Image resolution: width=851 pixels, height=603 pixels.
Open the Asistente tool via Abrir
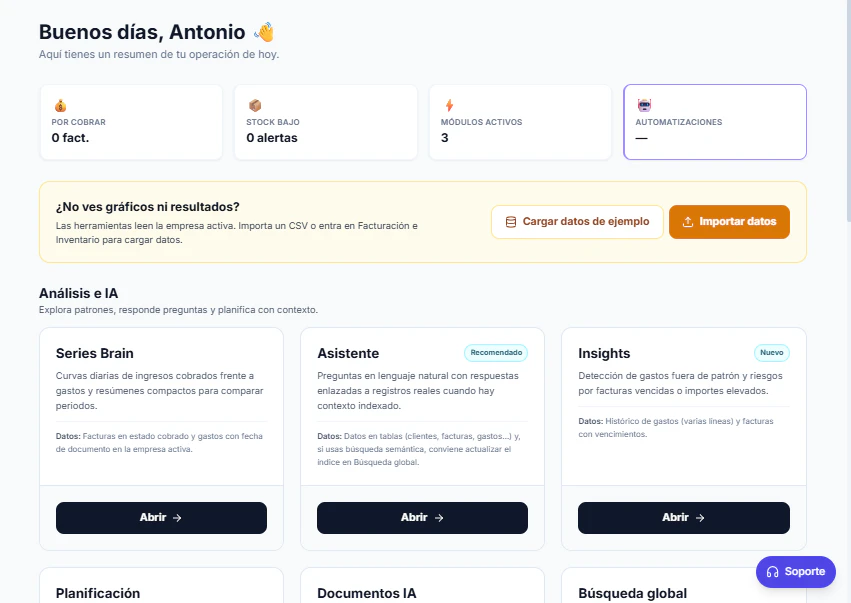[422, 517]
